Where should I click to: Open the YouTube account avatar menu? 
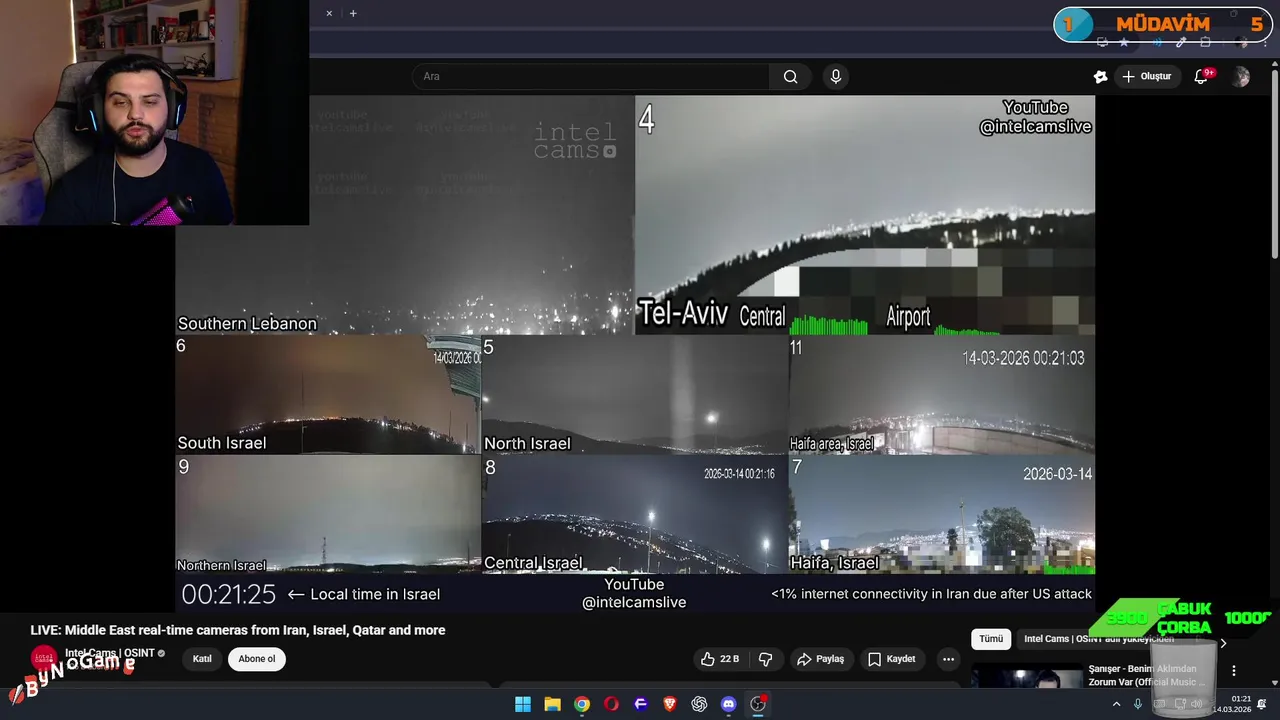pyautogui.click(x=1241, y=77)
